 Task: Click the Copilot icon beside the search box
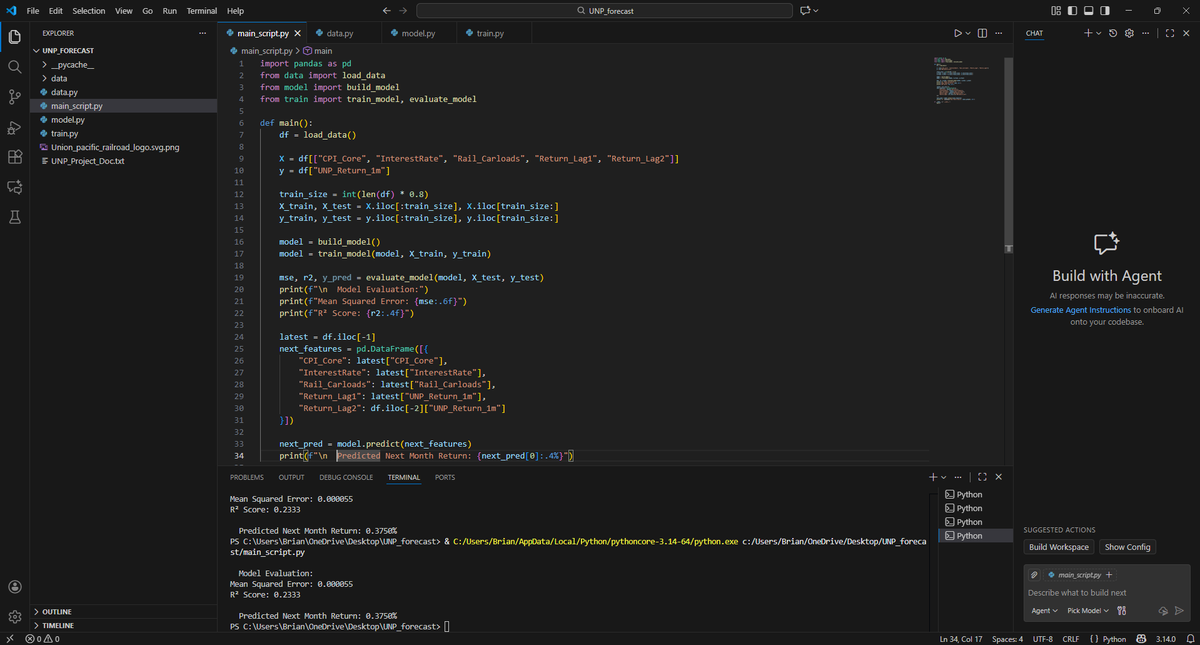[x=804, y=10]
